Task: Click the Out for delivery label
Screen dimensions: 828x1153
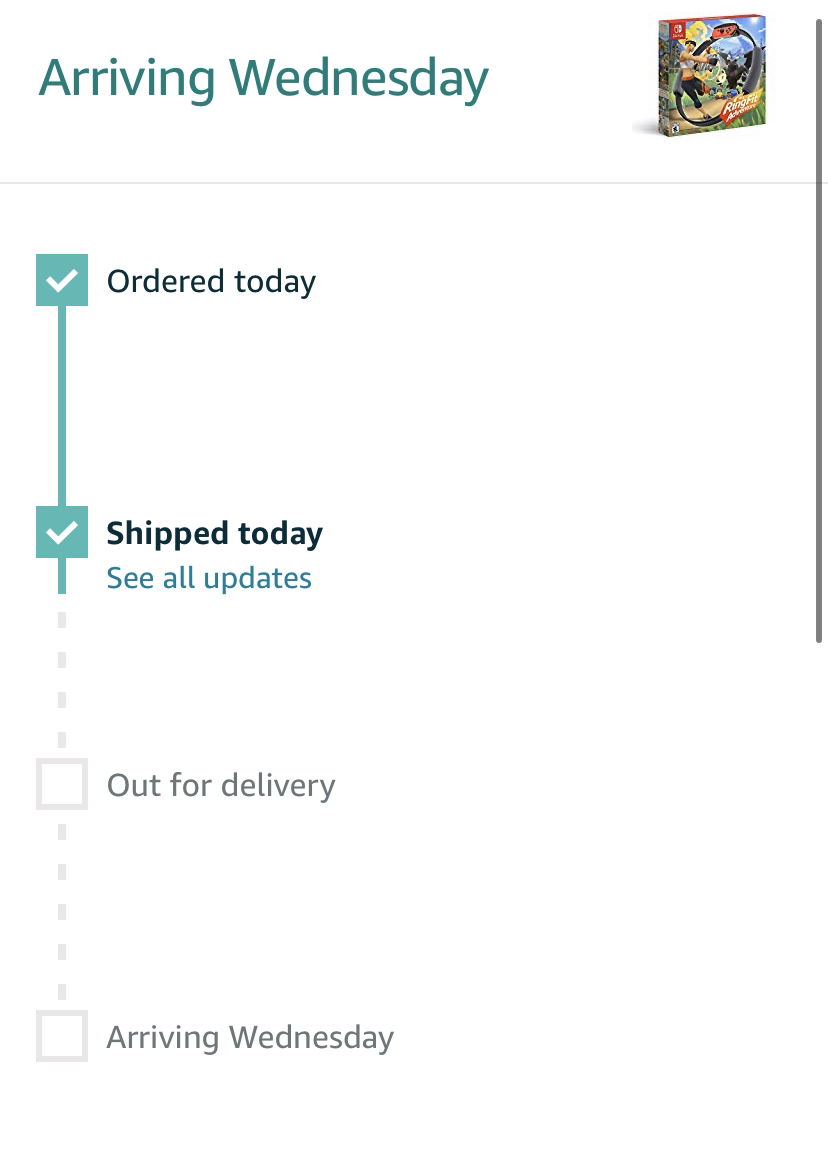Action: click(221, 786)
